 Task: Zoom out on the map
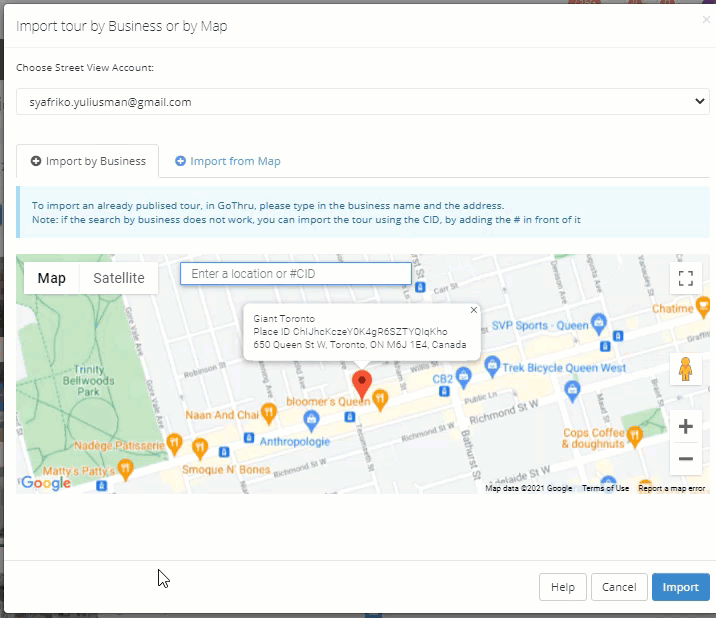(x=685, y=459)
